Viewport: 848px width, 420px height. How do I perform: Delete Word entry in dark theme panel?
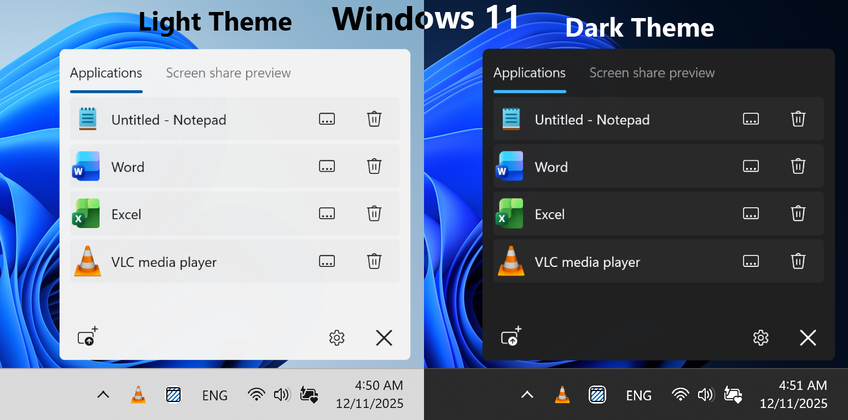click(798, 166)
